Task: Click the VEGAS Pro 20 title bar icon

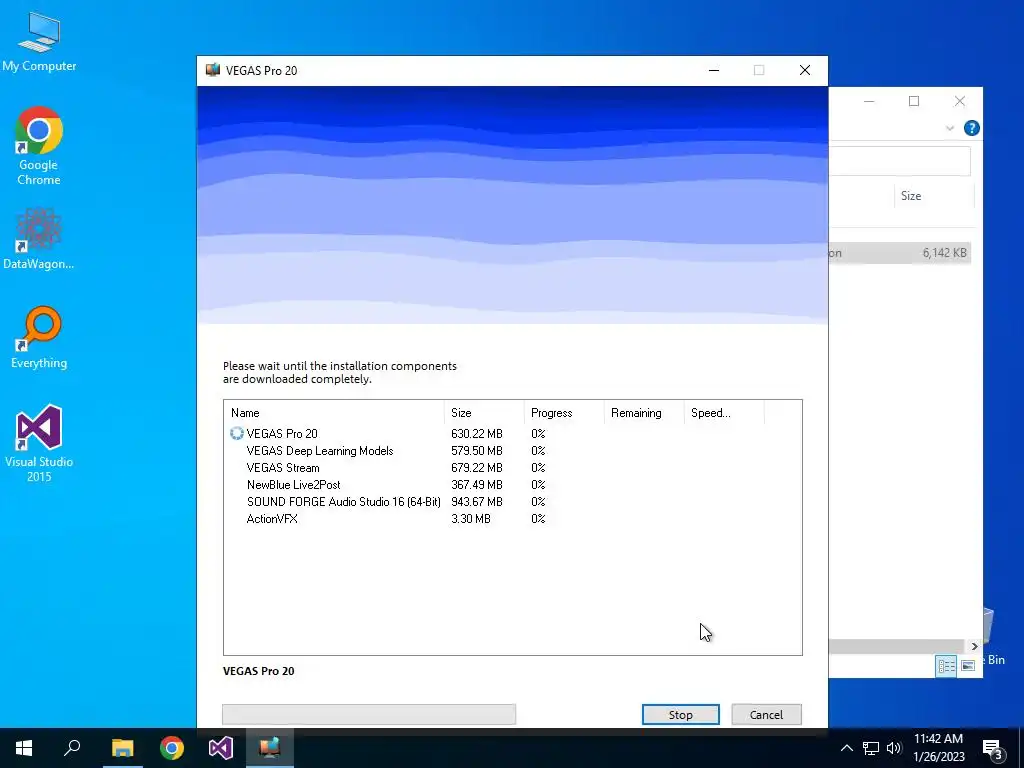Action: click(x=213, y=71)
